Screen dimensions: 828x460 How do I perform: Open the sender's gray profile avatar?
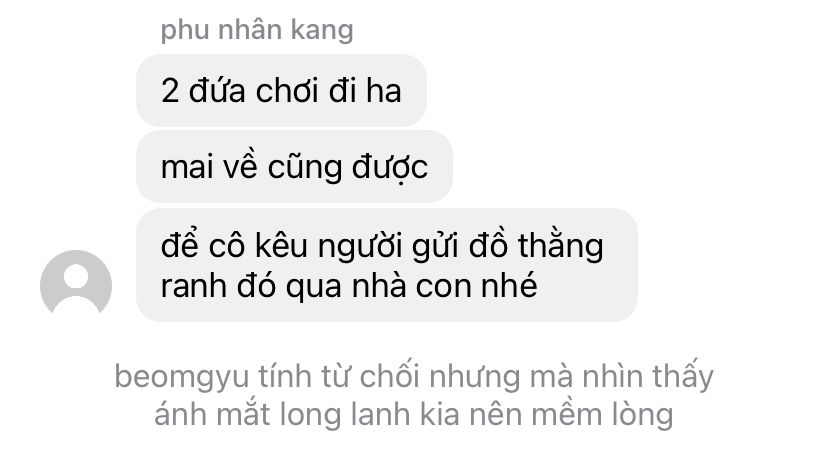pyautogui.click(x=76, y=283)
